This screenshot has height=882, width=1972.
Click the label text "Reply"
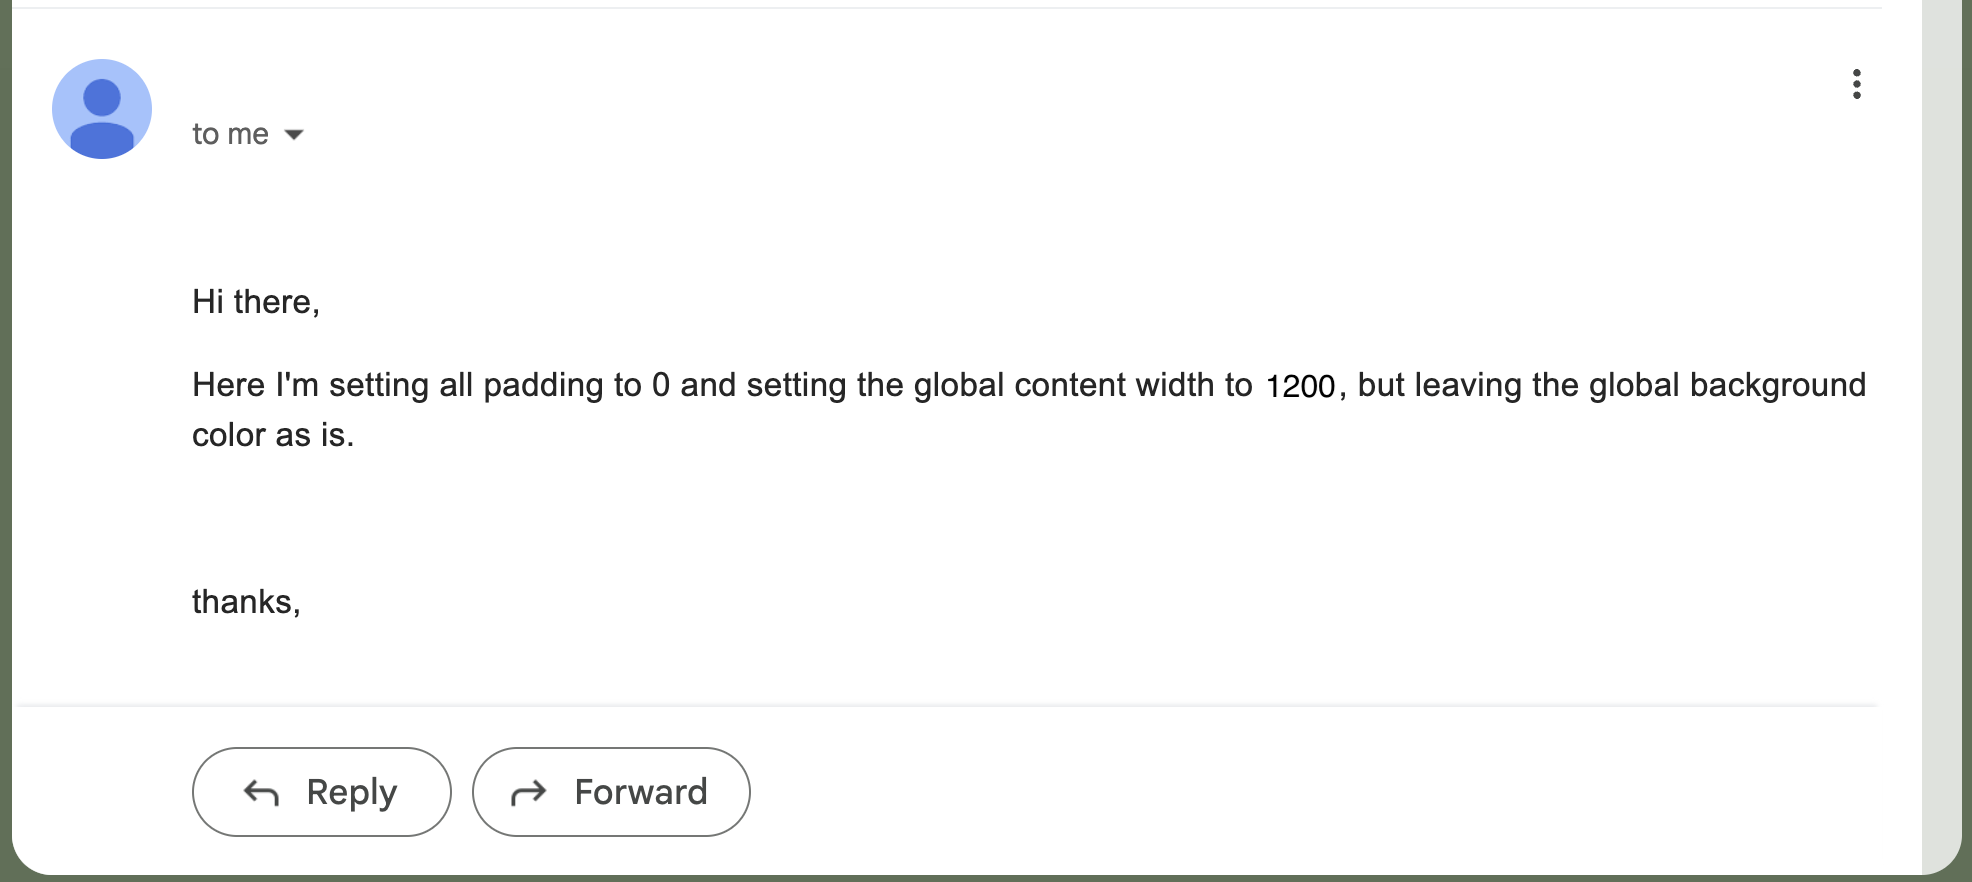(352, 793)
